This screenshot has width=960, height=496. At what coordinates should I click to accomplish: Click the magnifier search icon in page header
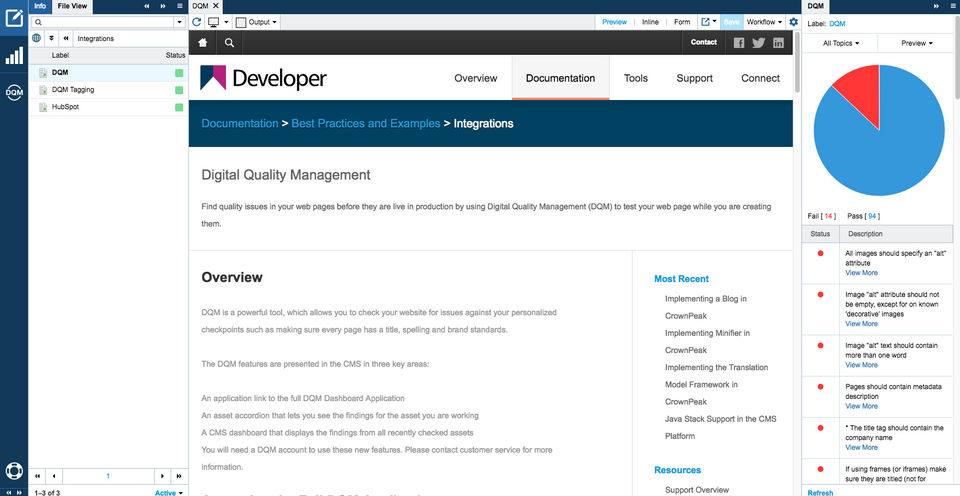click(x=229, y=42)
